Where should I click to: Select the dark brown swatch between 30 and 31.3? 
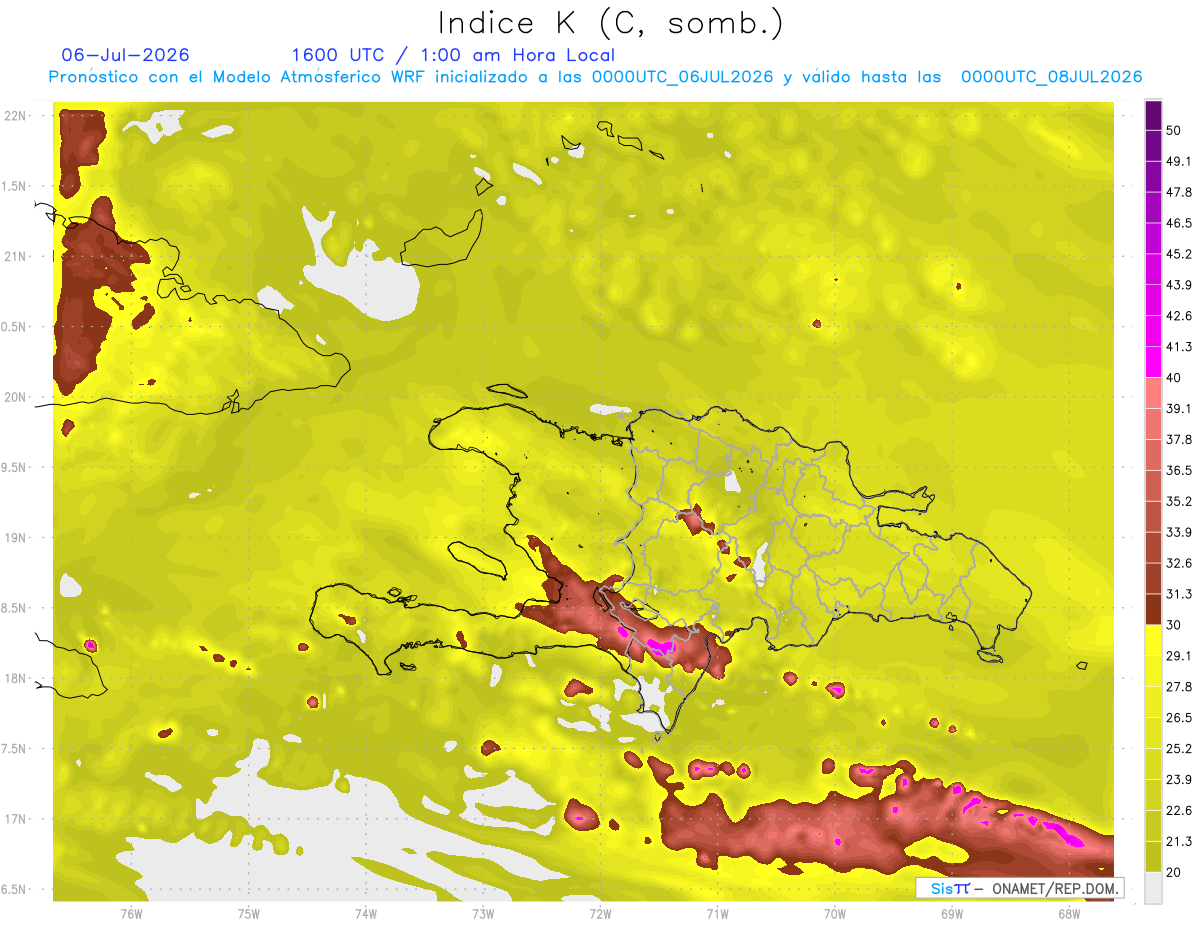point(1153,609)
